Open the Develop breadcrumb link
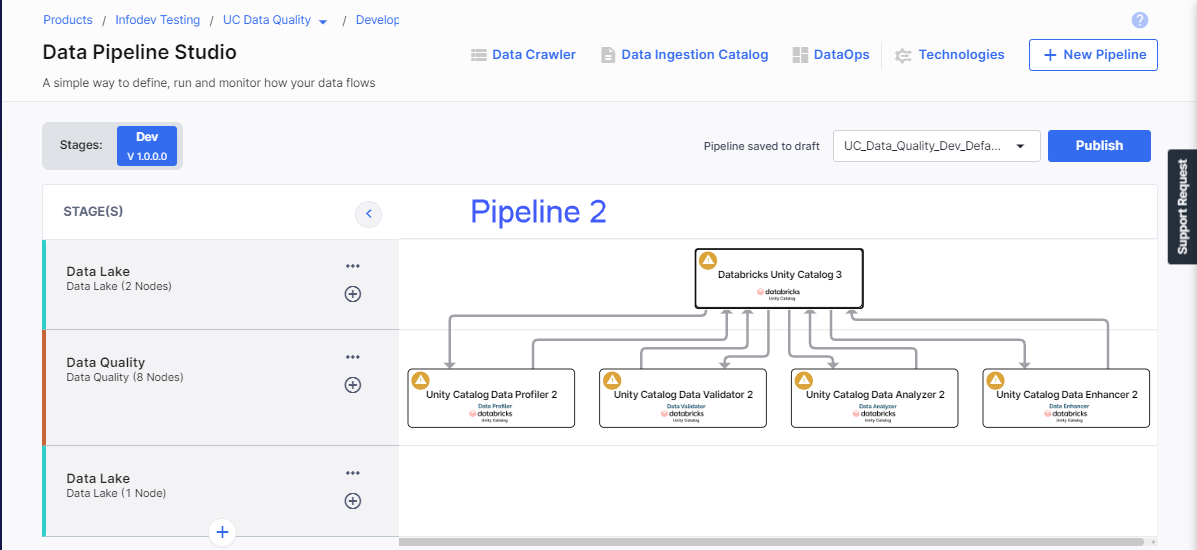Viewport: 1197px width, 550px height. pyautogui.click(x=378, y=21)
